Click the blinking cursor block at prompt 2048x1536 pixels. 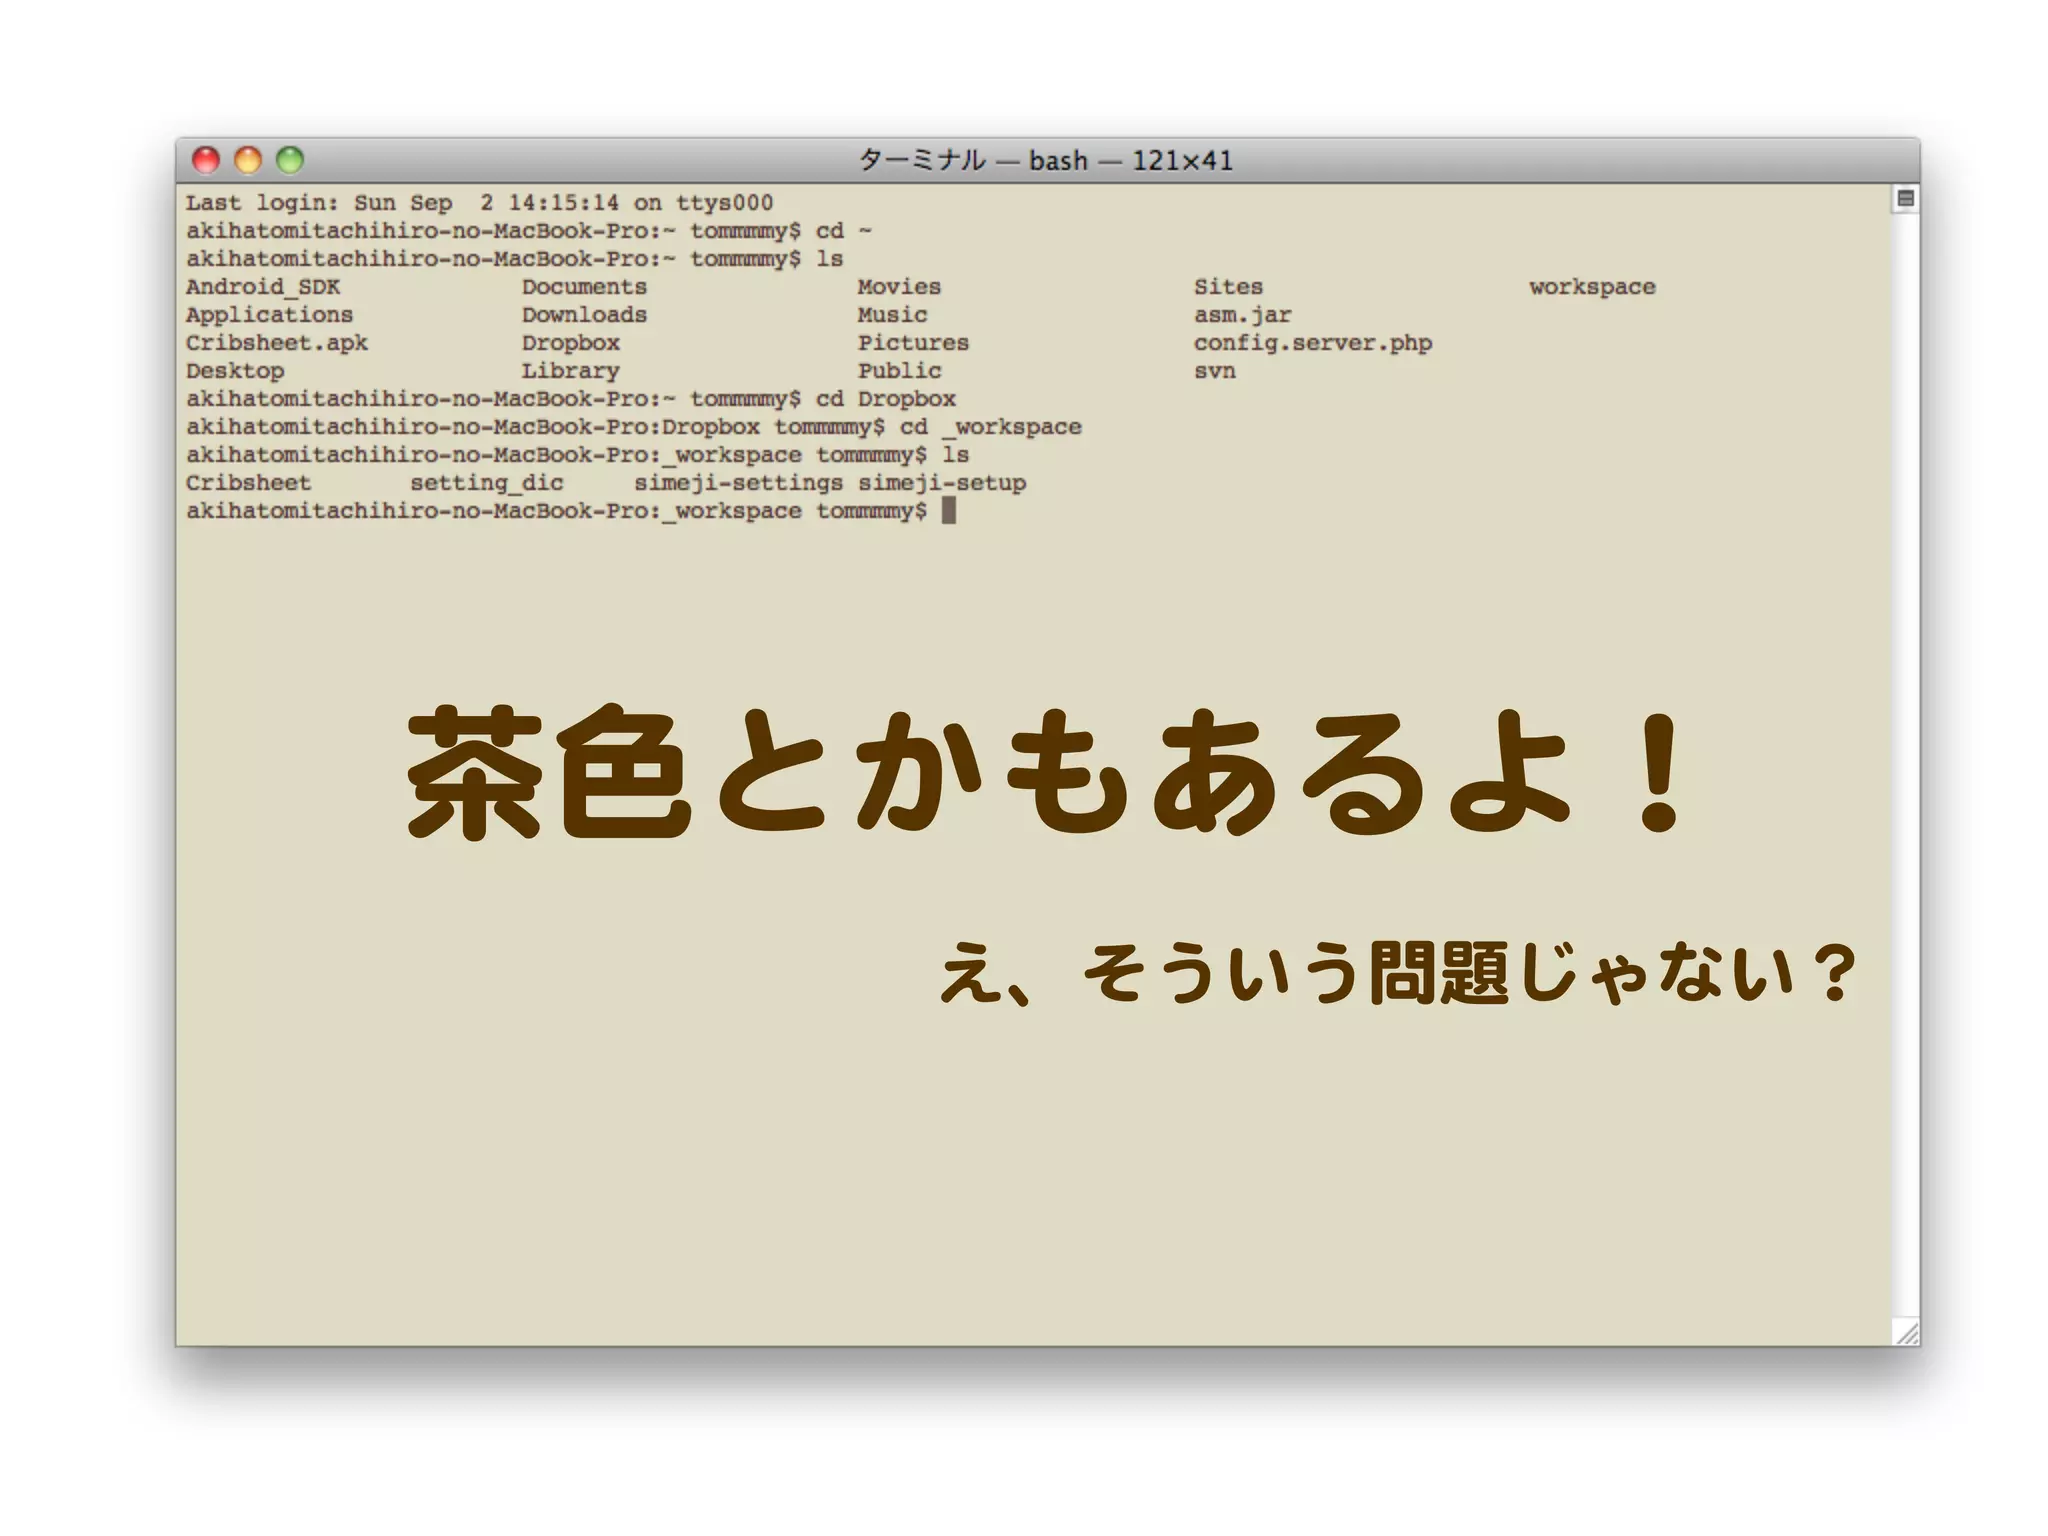tap(949, 511)
